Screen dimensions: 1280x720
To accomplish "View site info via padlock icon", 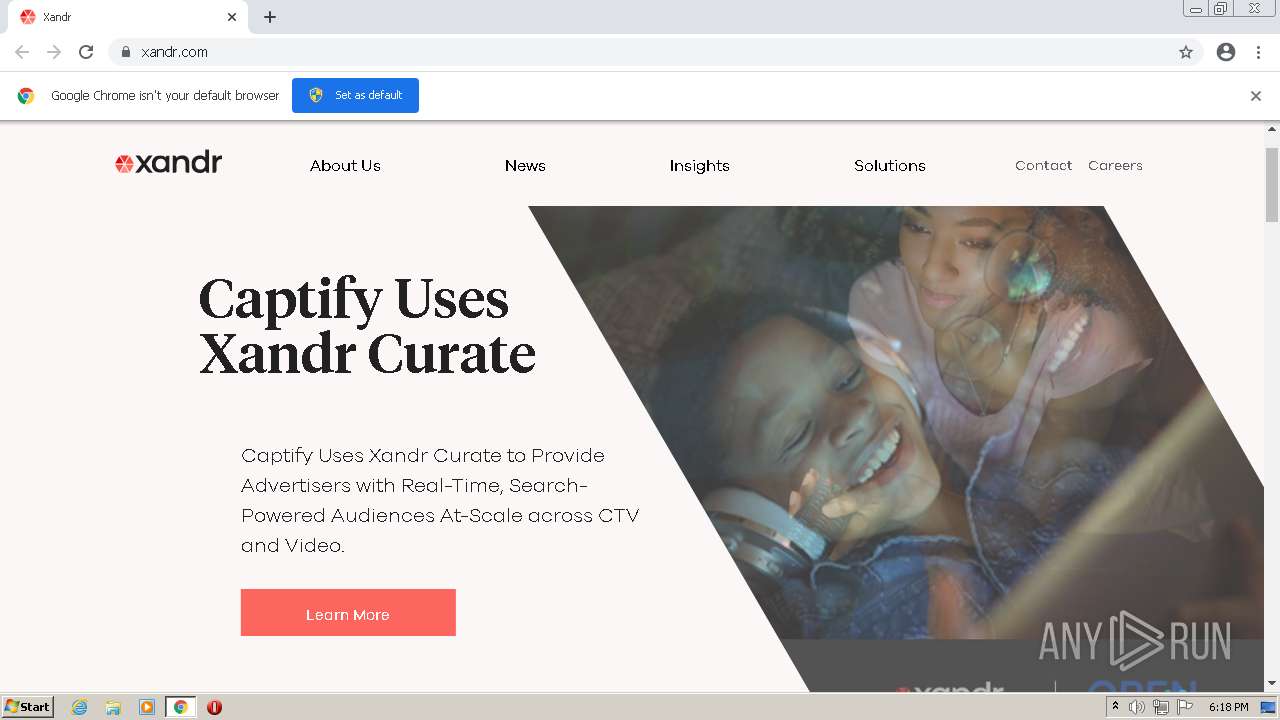I will (x=125, y=52).
